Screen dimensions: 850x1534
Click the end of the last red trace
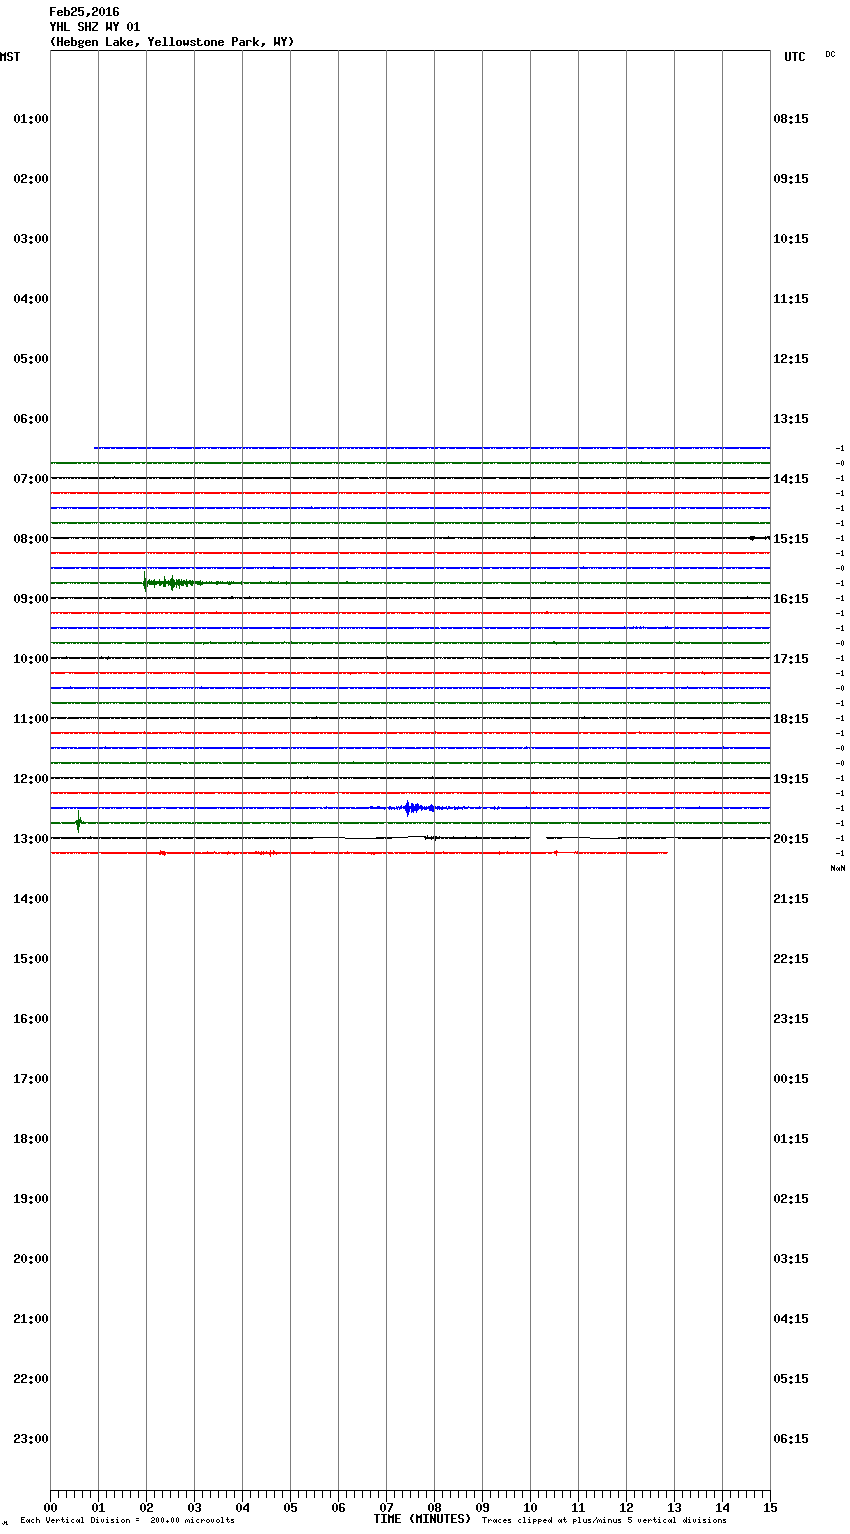pyautogui.click(x=667, y=853)
